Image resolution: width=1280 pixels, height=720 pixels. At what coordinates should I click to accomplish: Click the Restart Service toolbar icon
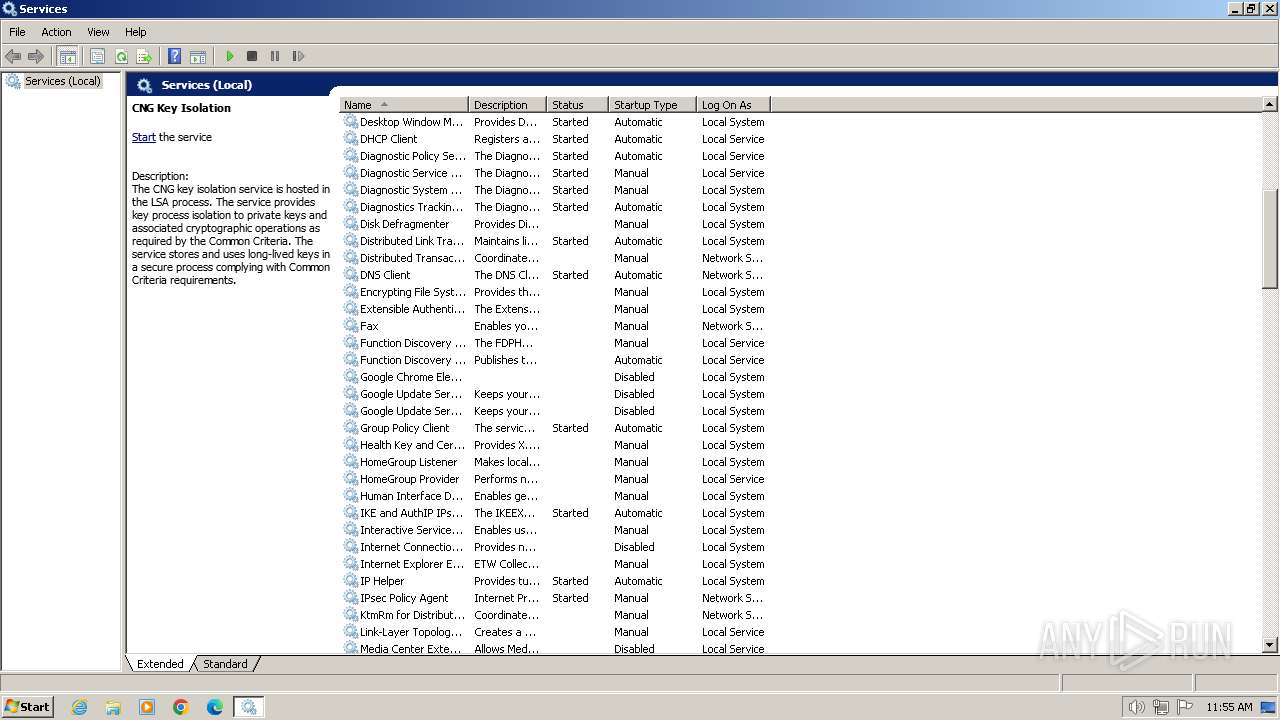coord(298,56)
